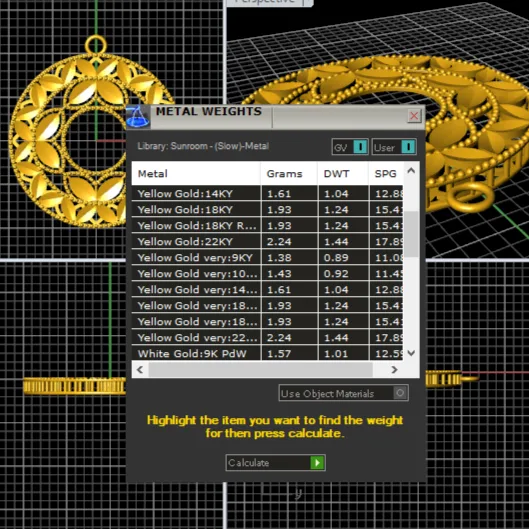The height and width of the screenshot is (529, 529).
Task: Sort by the Metal column header
Action: [x=196, y=173]
